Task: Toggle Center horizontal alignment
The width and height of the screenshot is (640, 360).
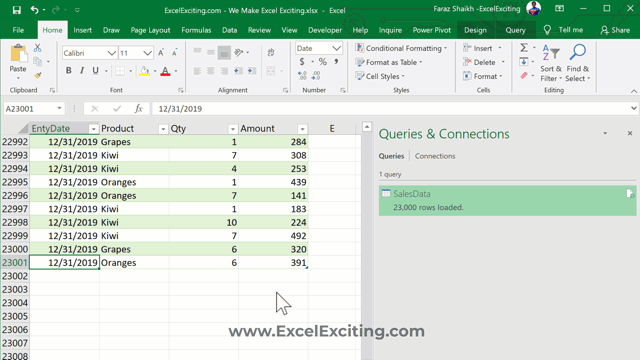Action: coord(211,71)
